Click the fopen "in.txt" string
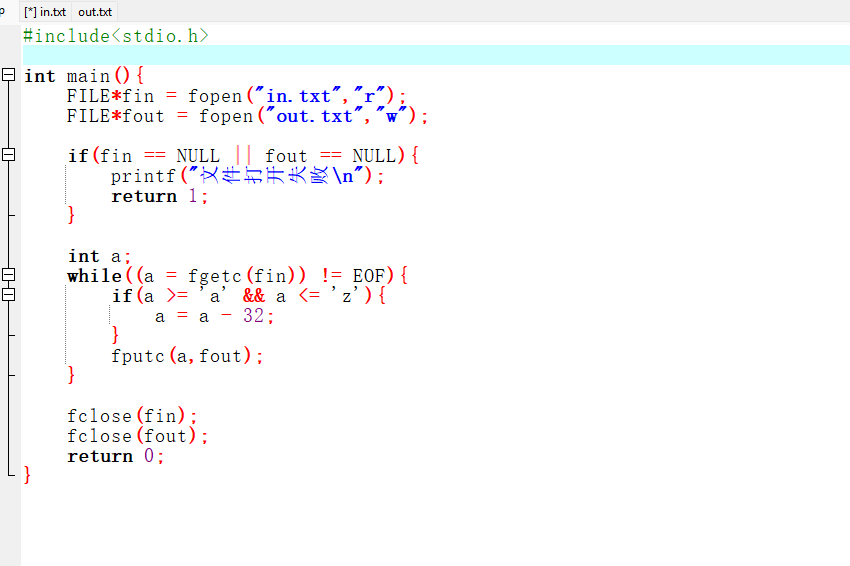 298,96
